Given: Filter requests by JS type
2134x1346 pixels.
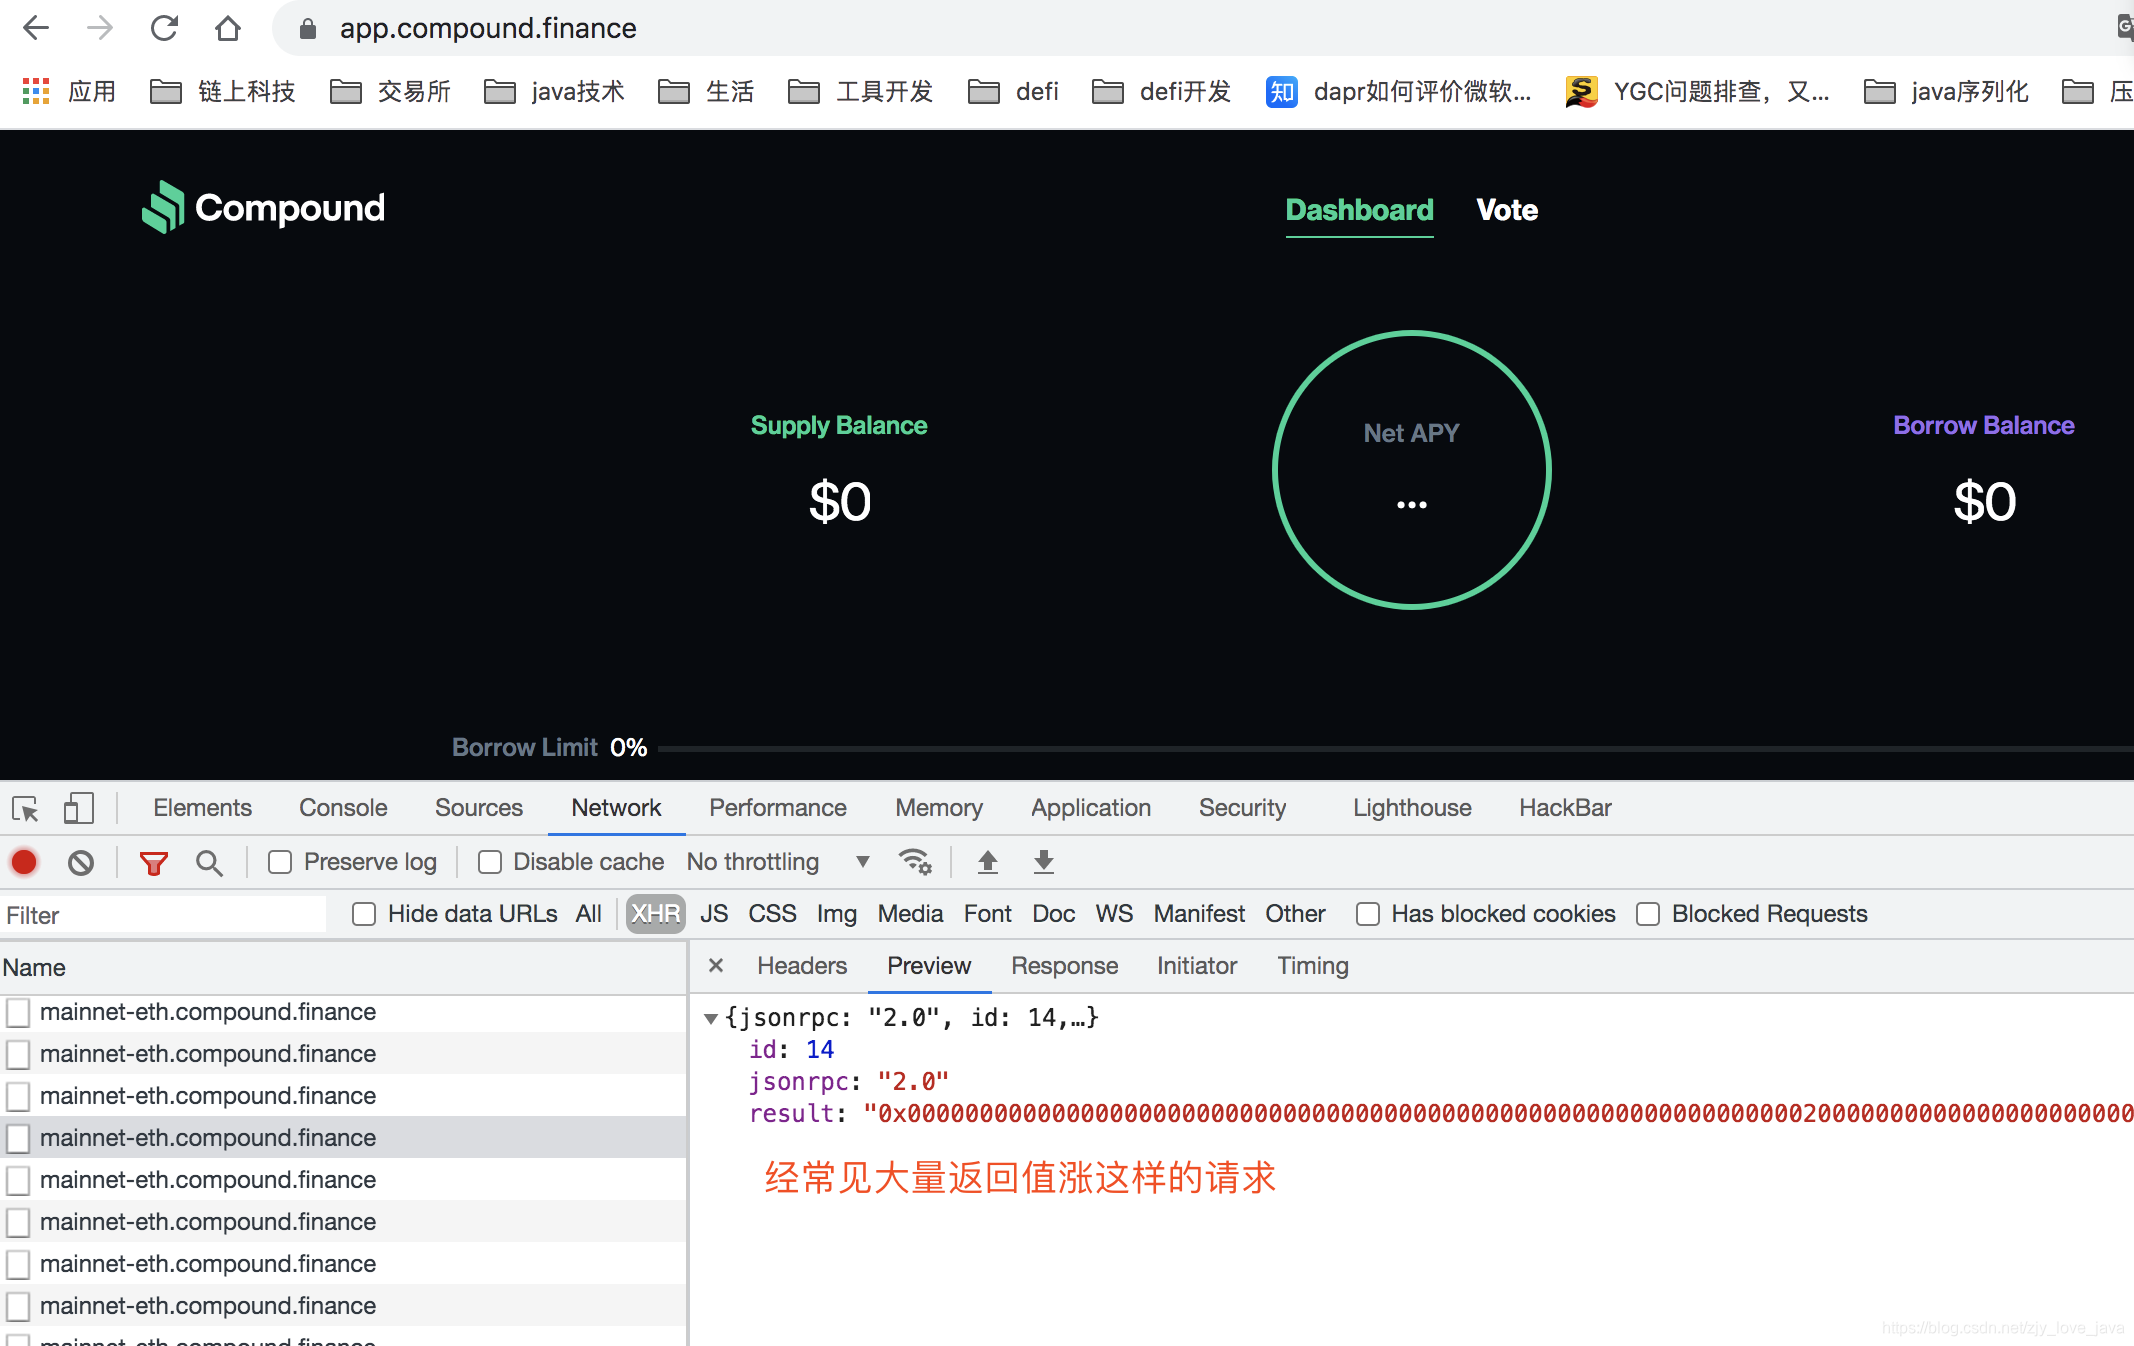Looking at the screenshot, I should [714, 914].
